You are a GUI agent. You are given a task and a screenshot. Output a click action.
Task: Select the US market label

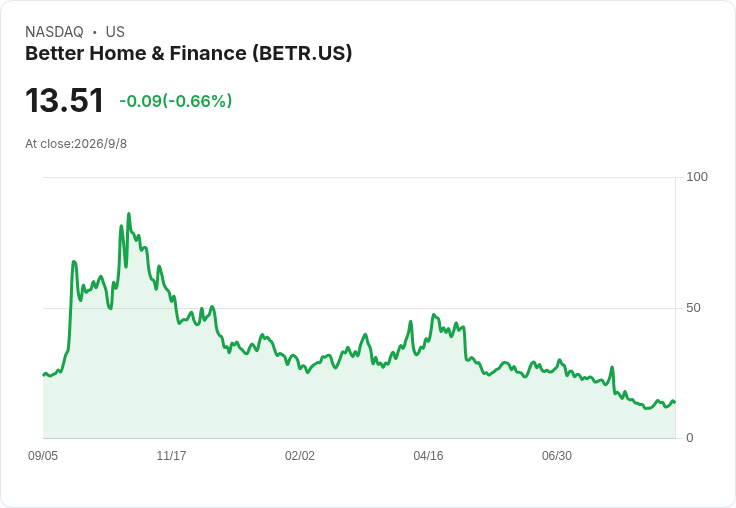115,32
